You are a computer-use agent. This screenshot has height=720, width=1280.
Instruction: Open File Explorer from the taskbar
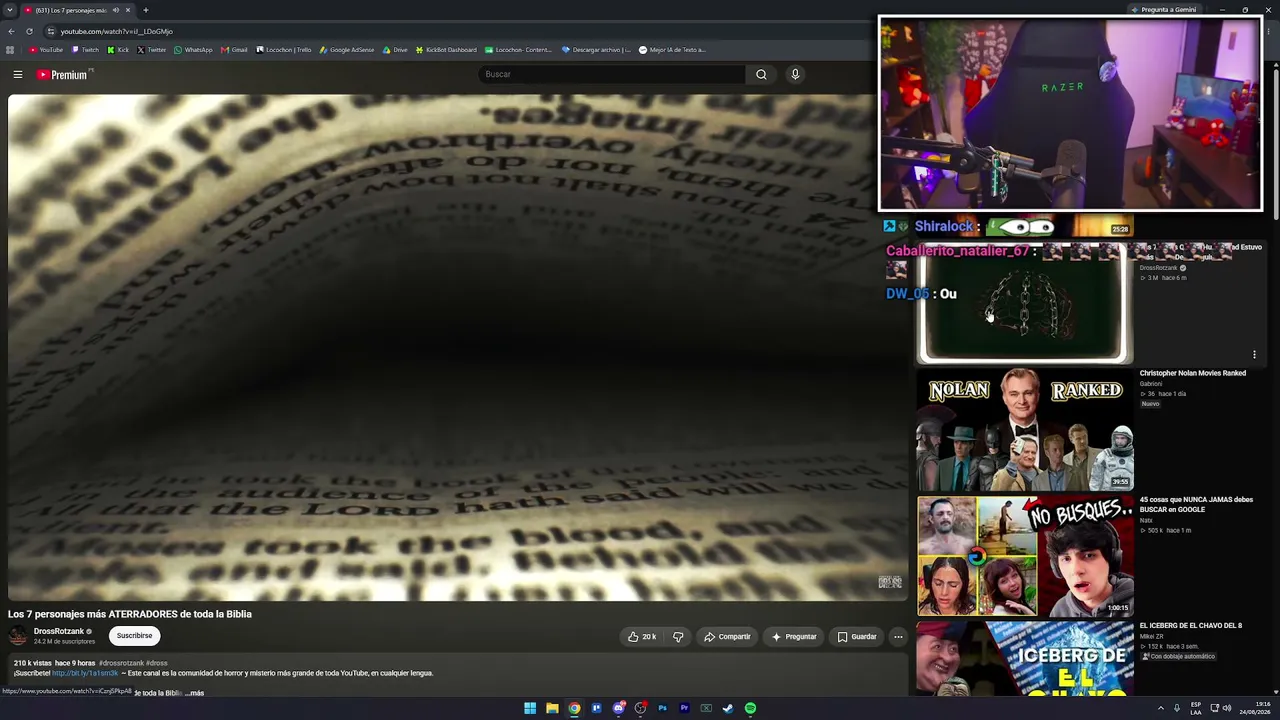tap(552, 708)
